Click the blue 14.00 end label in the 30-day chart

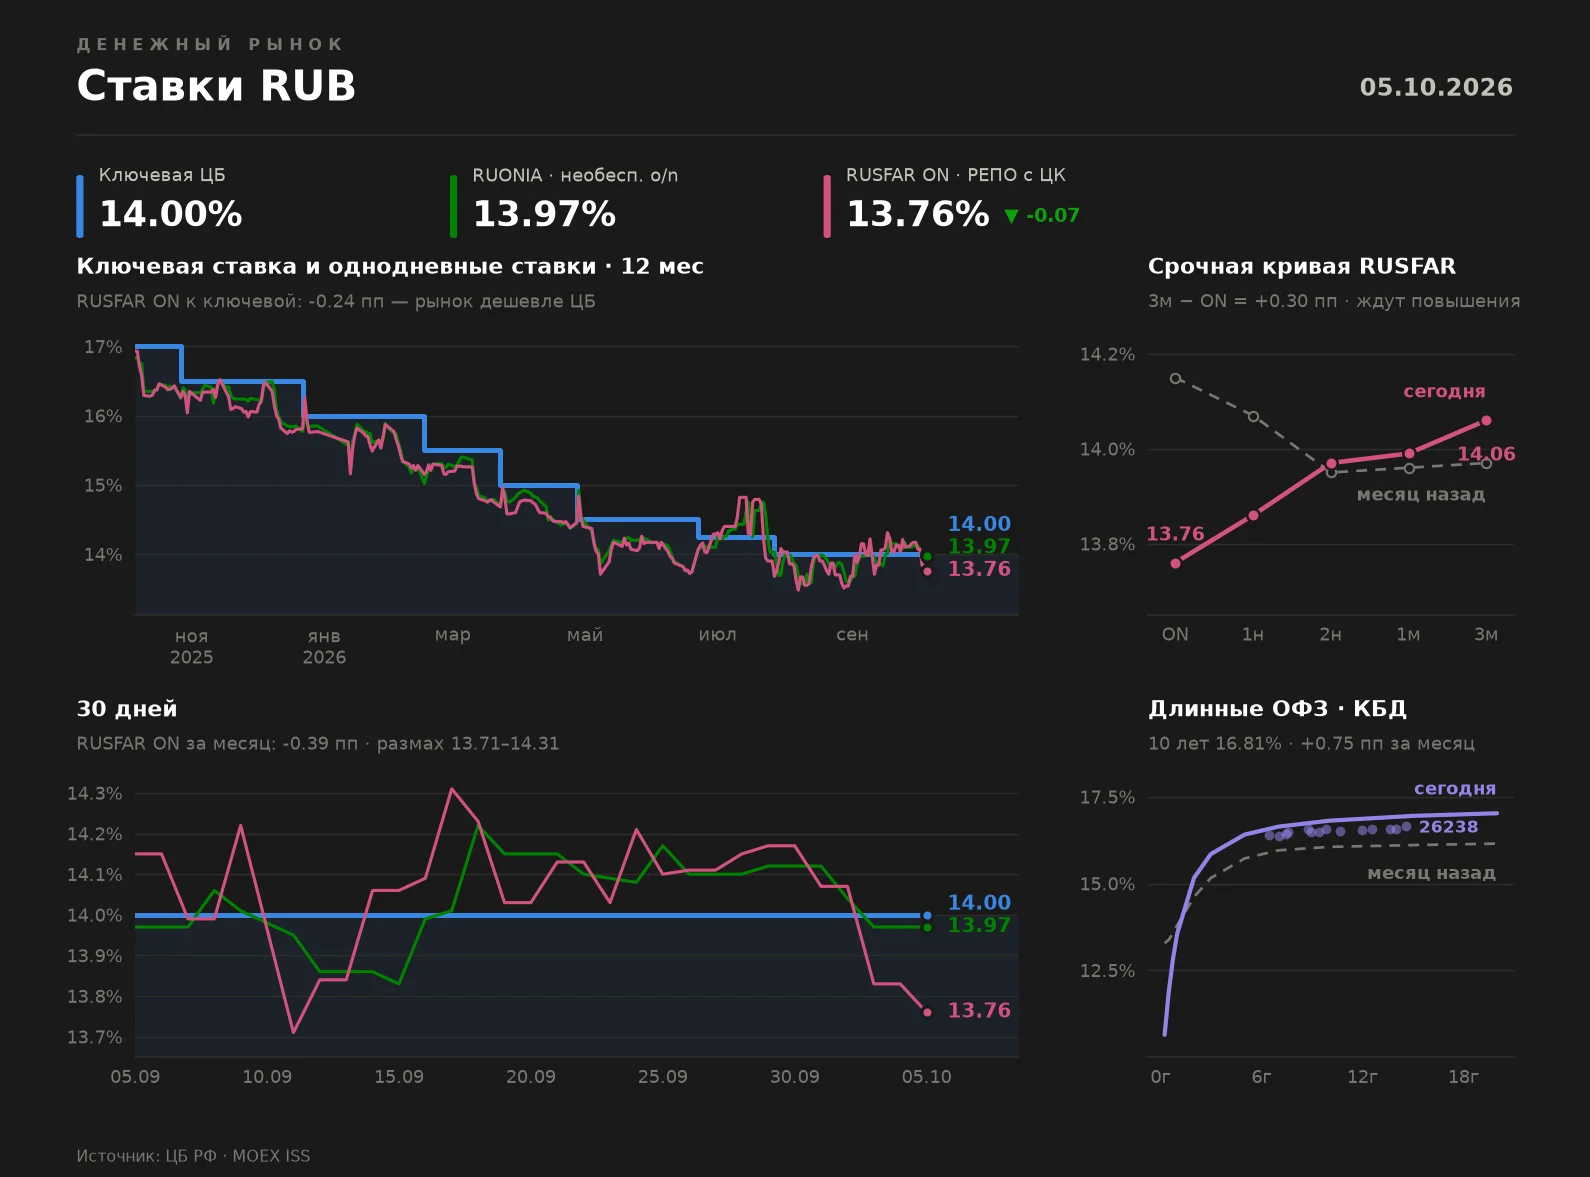pyautogui.click(x=979, y=902)
